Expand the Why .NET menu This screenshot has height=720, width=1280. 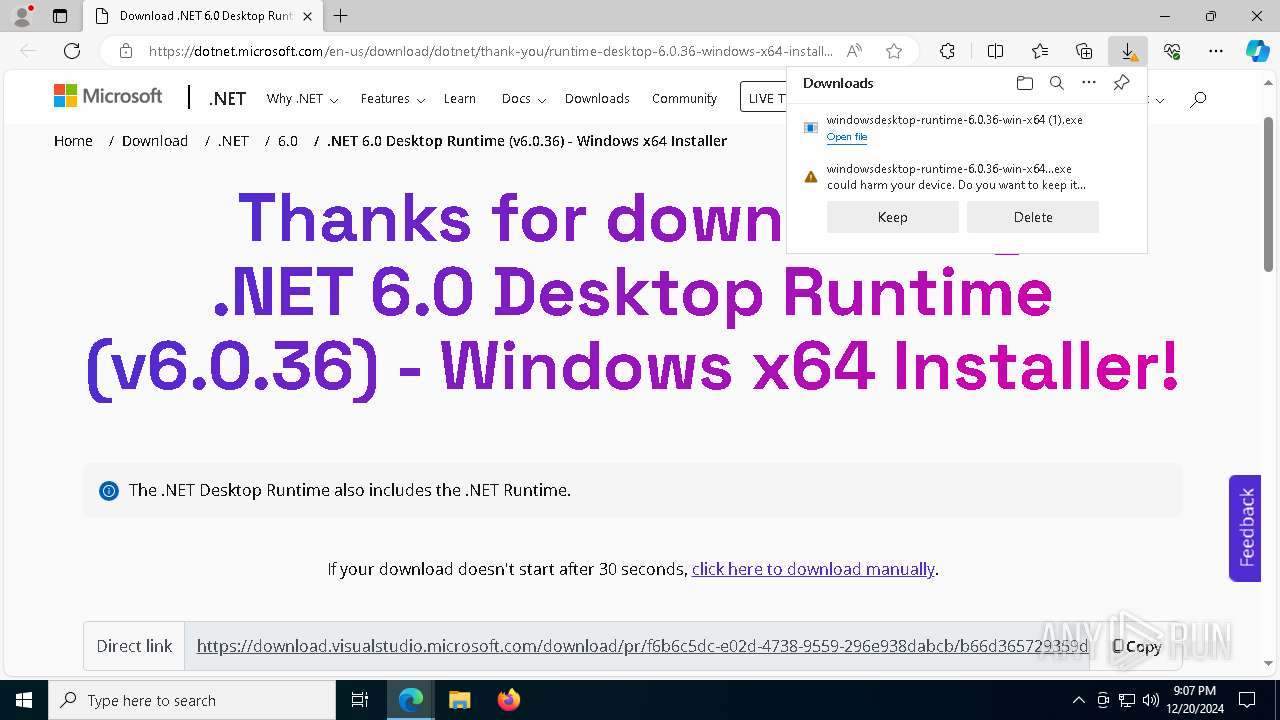point(302,99)
